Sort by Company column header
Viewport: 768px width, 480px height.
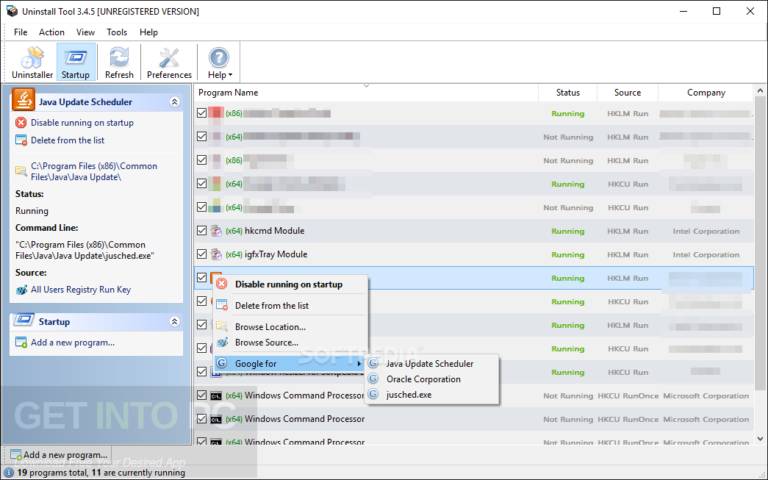click(706, 93)
